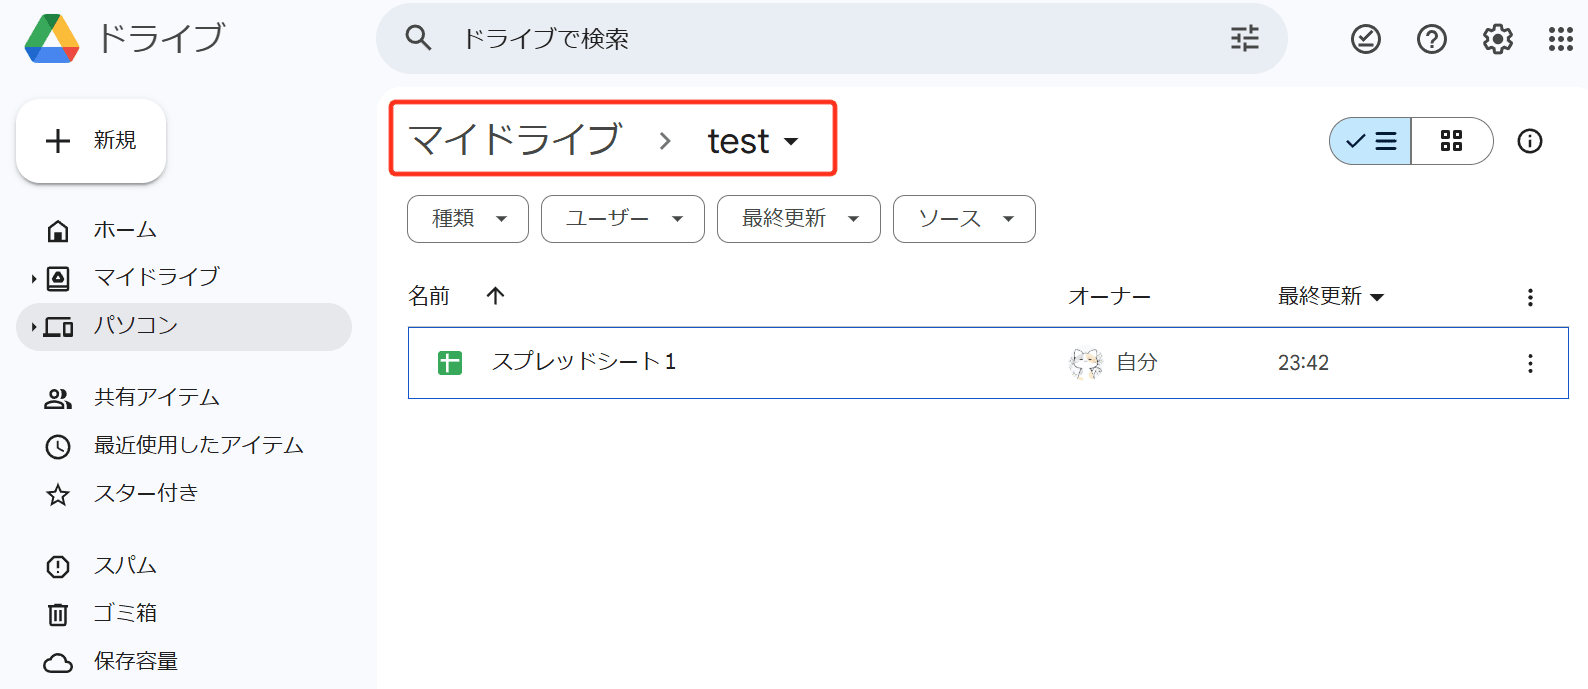
Task: Expand the マイドライブ tree arrow in sidebar
Action: pyautogui.click(x=34, y=279)
